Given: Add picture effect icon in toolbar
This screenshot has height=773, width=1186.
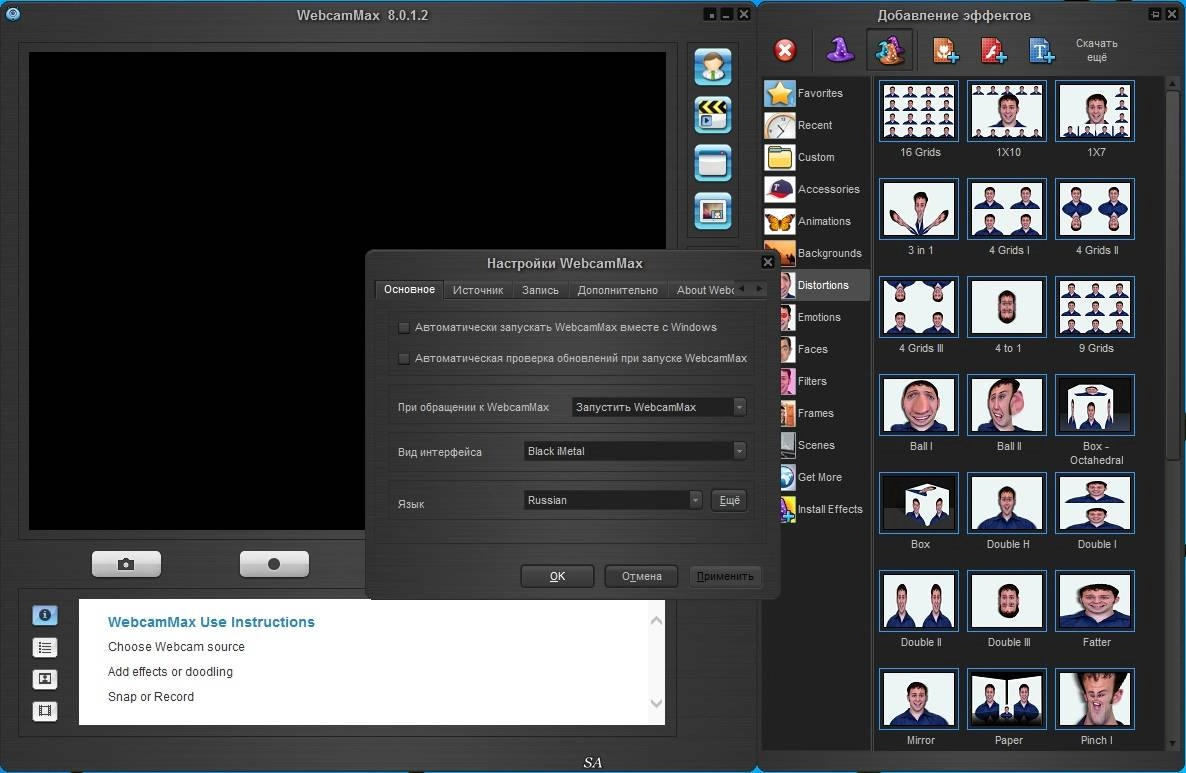Looking at the screenshot, I should (x=945, y=51).
